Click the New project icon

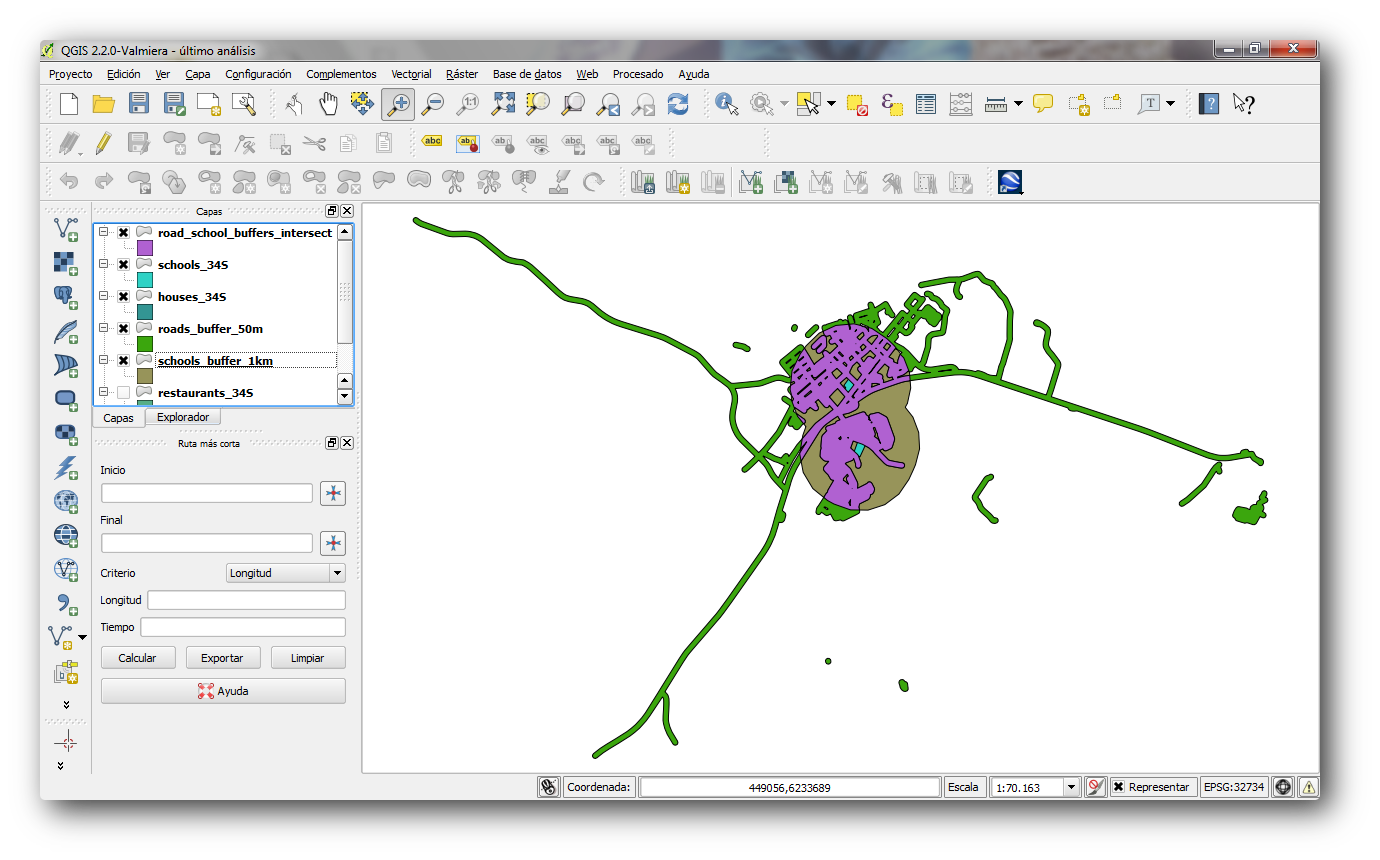point(69,103)
